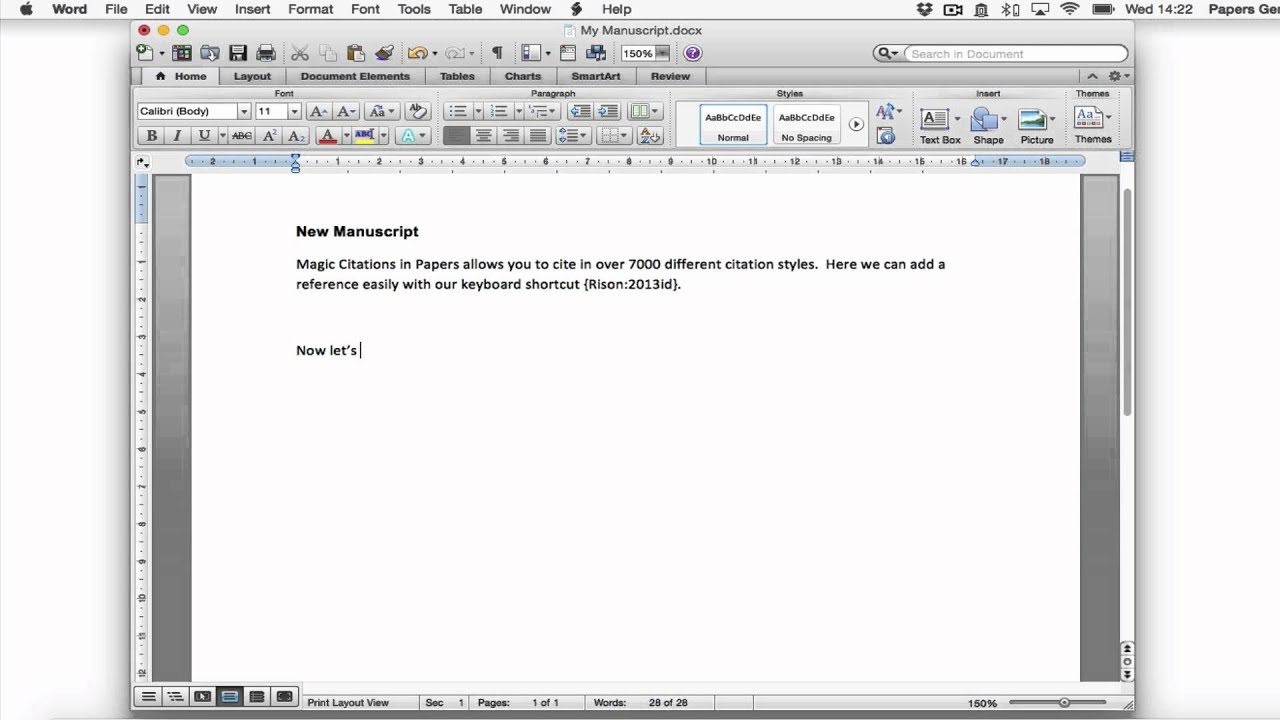Click the Increase Indent icon
The image size is (1280, 720).
click(x=608, y=111)
